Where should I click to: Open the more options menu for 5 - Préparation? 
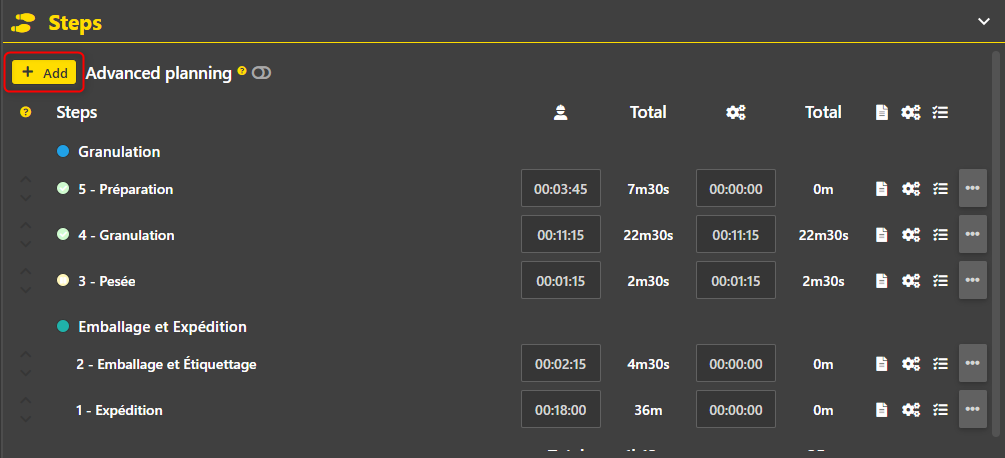click(x=972, y=188)
